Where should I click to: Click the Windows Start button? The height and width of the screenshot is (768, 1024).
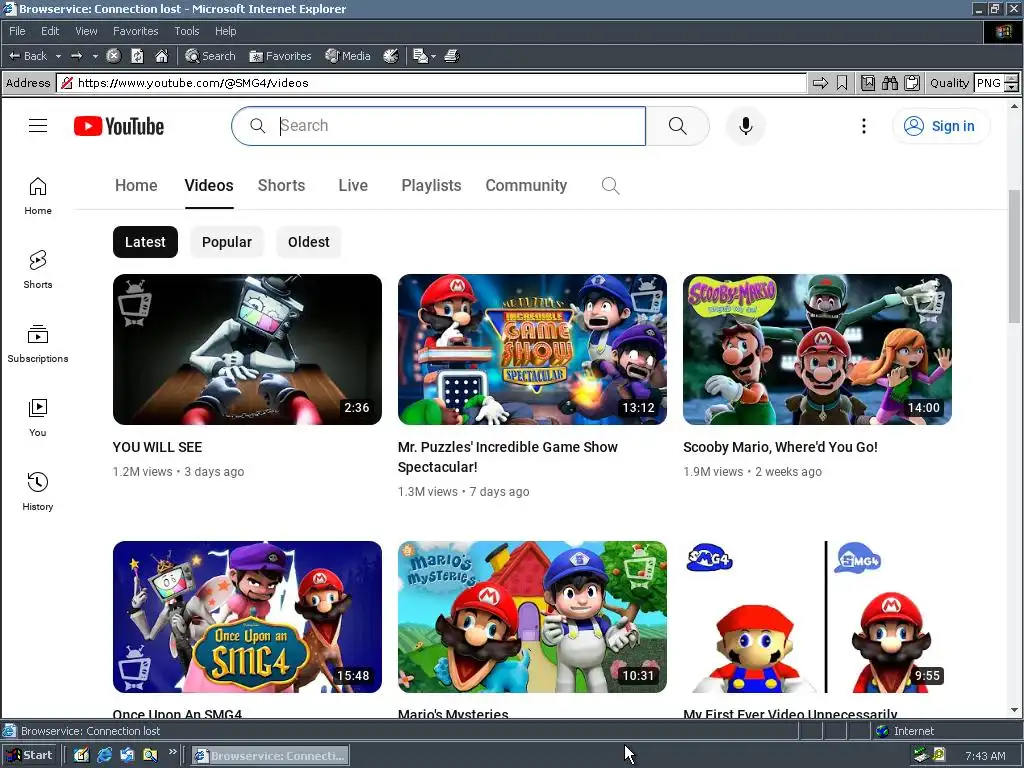click(29, 756)
